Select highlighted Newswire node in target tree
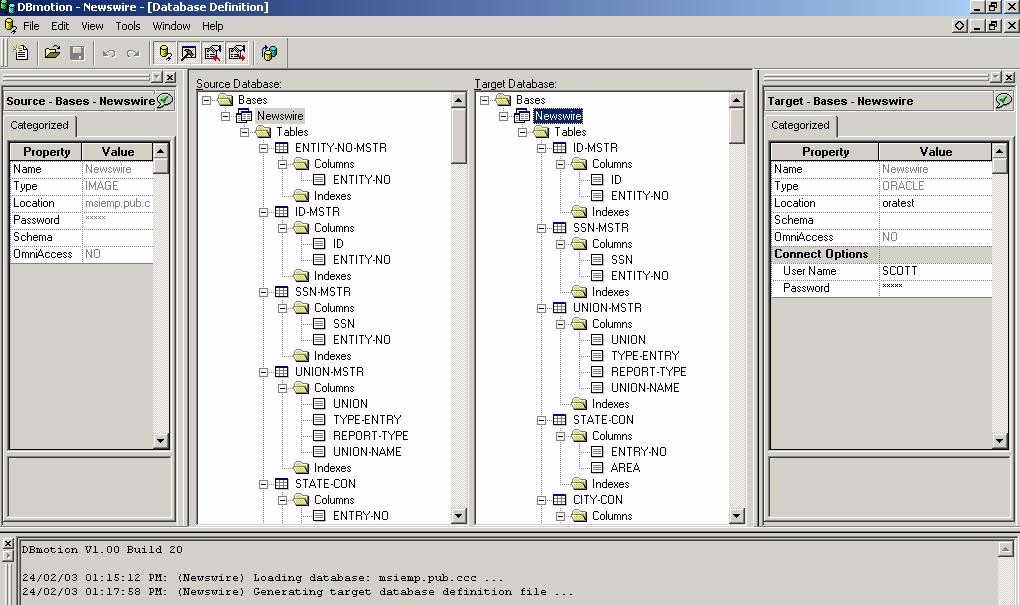The height and width of the screenshot is (605, 1020). pos(557,116)
